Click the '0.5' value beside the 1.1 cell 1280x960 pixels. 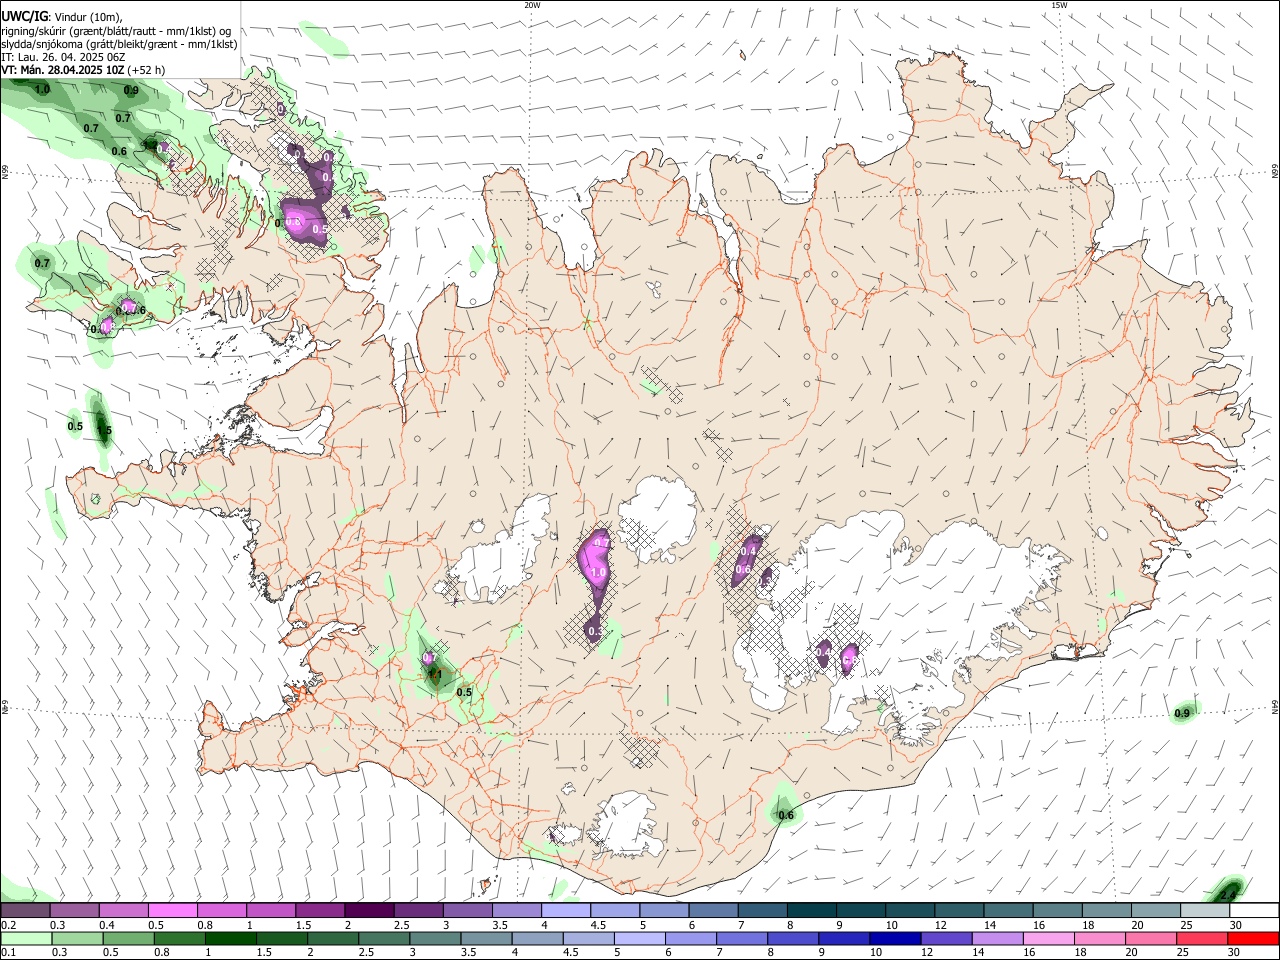click(464, 692)
